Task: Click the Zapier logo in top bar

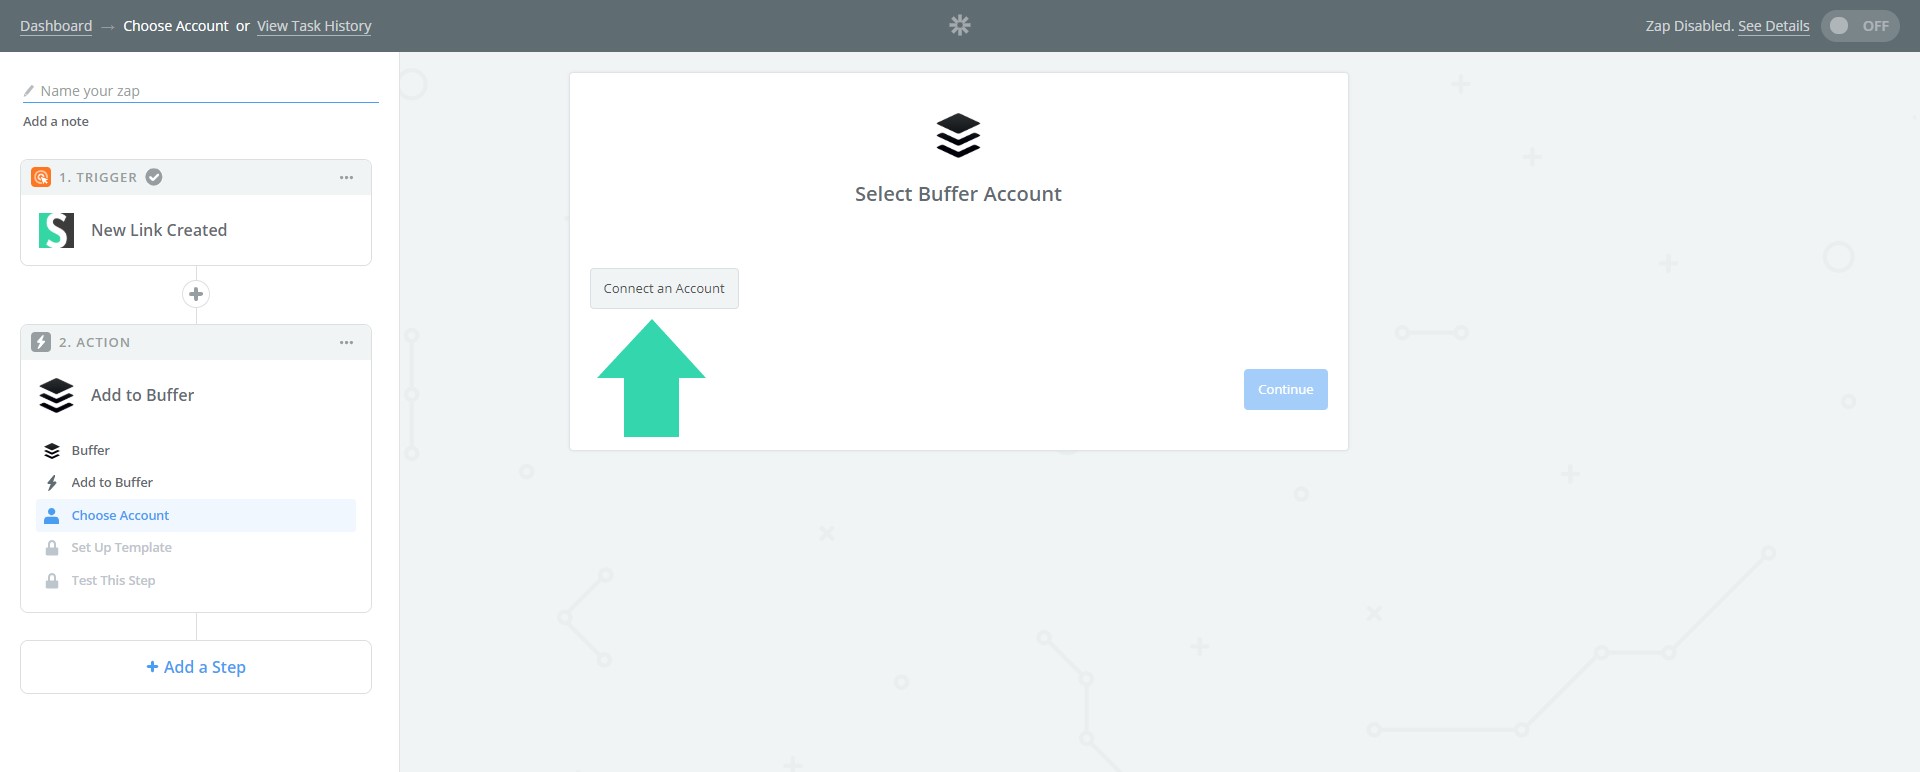Action: coord(959,25)
